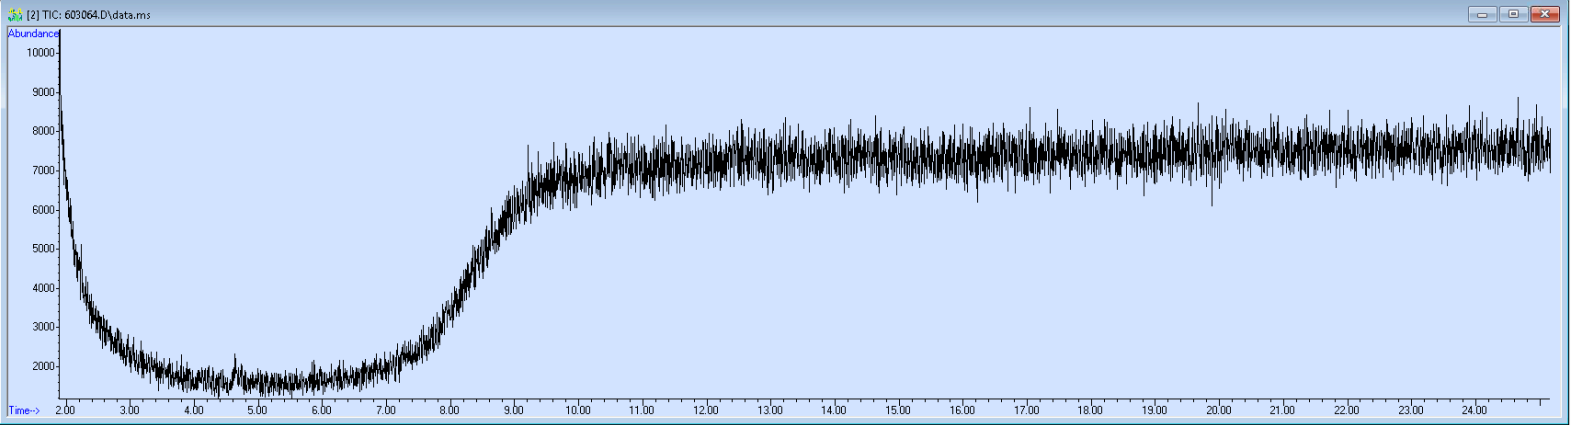Click the 9.00 time axis label
1571x425 pixels.
click(x=513, y=410)
